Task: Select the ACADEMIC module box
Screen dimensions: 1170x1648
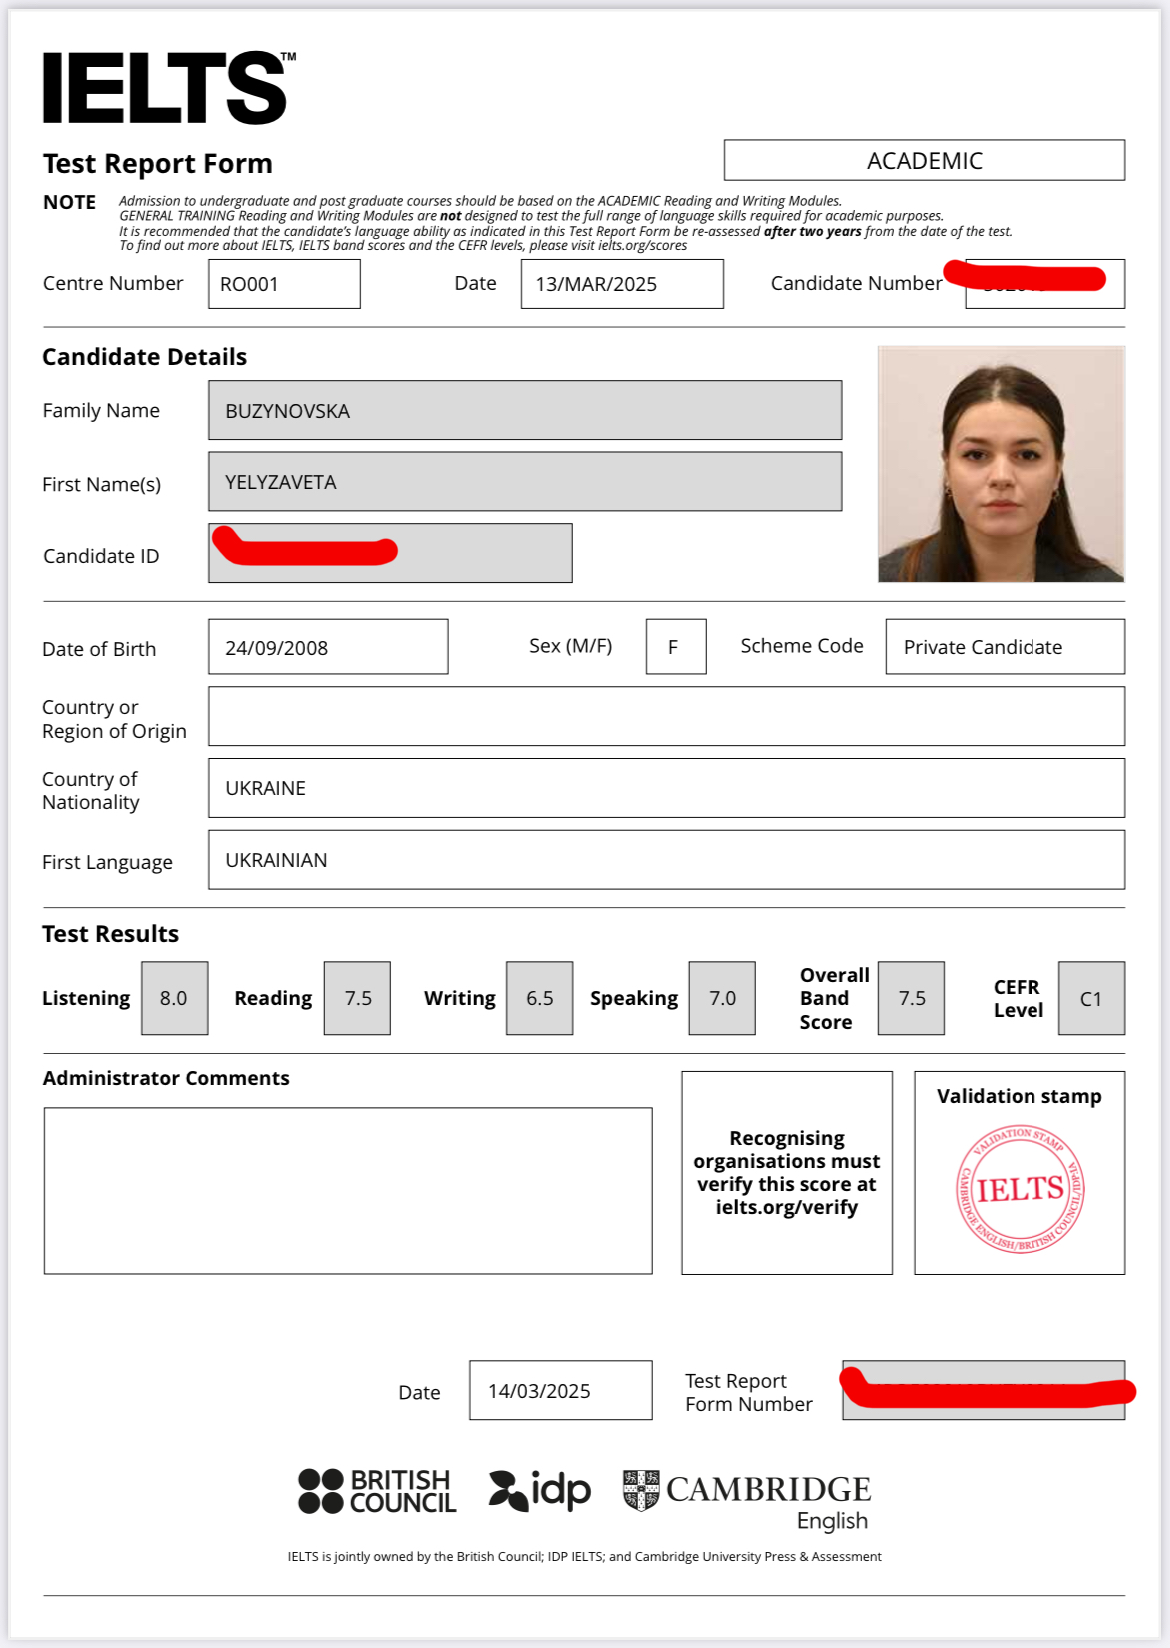Action: click(924, 160)
